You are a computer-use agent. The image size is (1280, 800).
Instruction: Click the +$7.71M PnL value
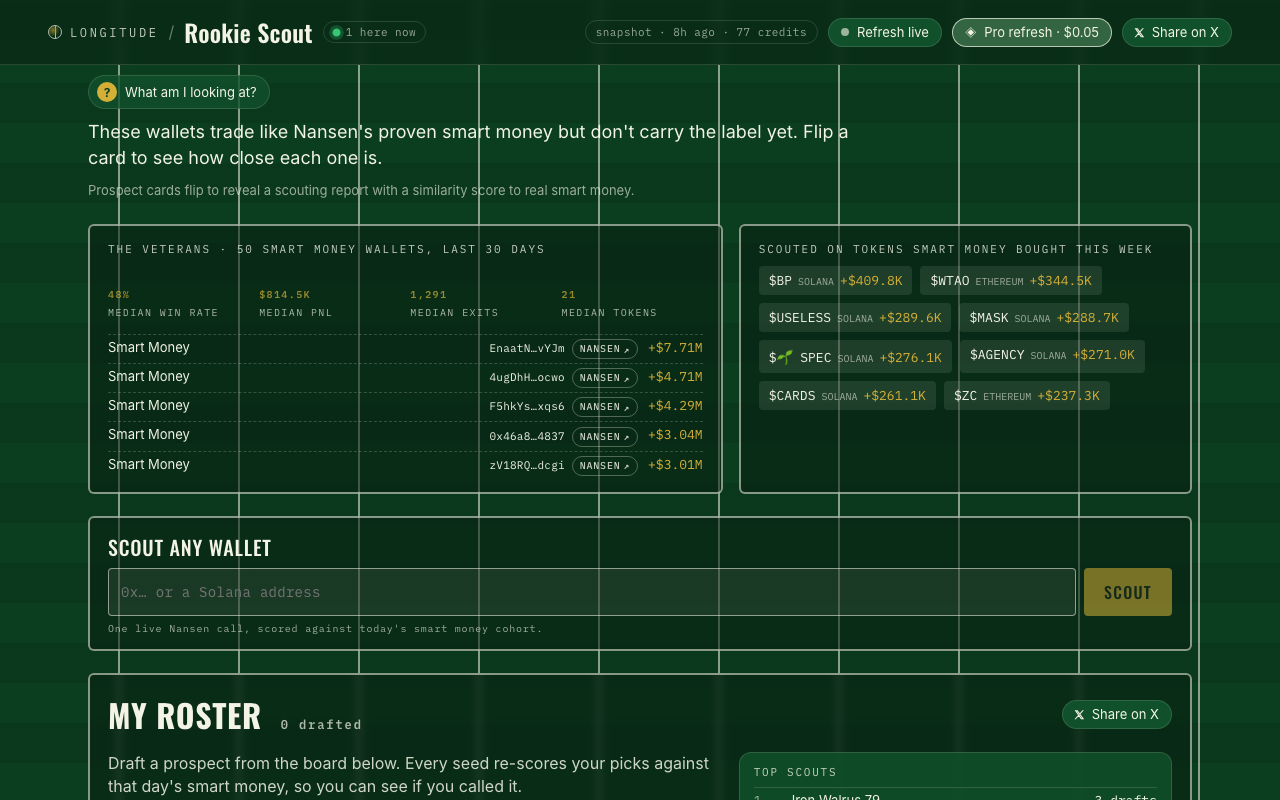[675, 348]
